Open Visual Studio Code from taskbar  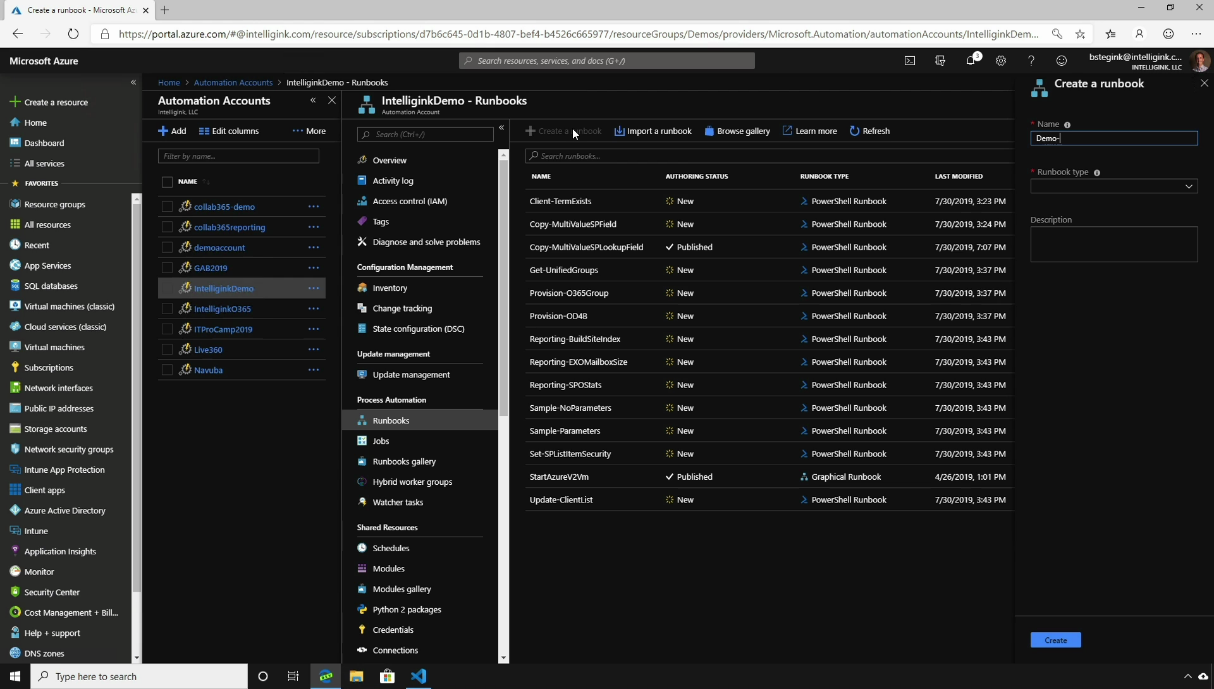418,676
